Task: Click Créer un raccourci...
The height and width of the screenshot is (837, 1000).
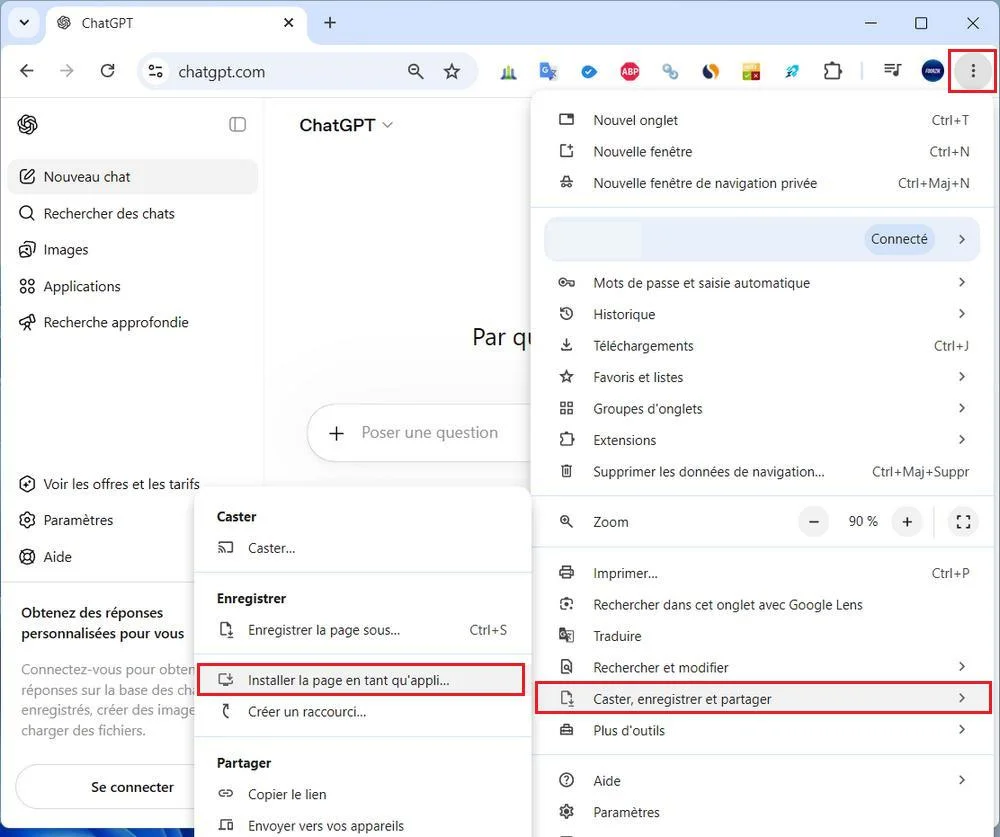Action: [x=362, y=712]
